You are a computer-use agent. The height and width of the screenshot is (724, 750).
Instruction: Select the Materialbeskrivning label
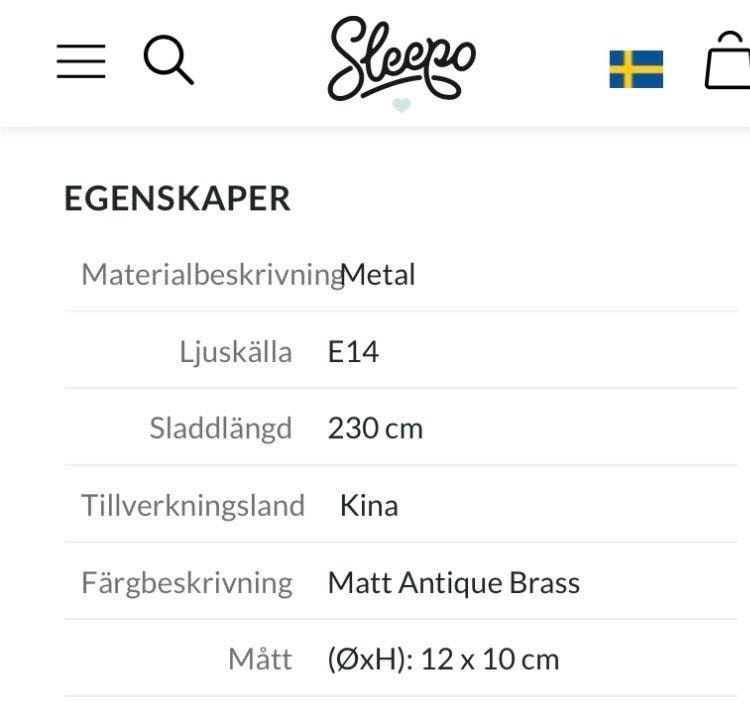point(211,274)
